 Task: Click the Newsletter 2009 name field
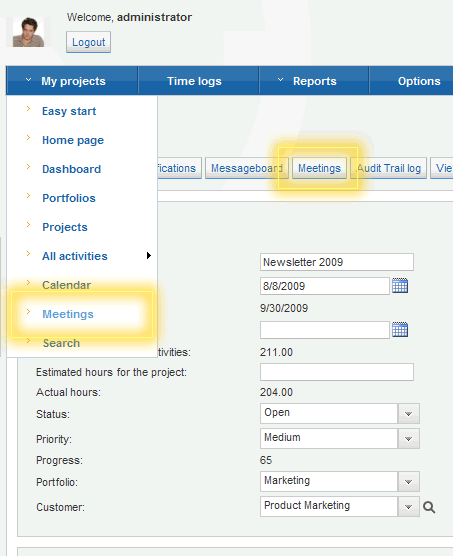click(x=337, y=262)
